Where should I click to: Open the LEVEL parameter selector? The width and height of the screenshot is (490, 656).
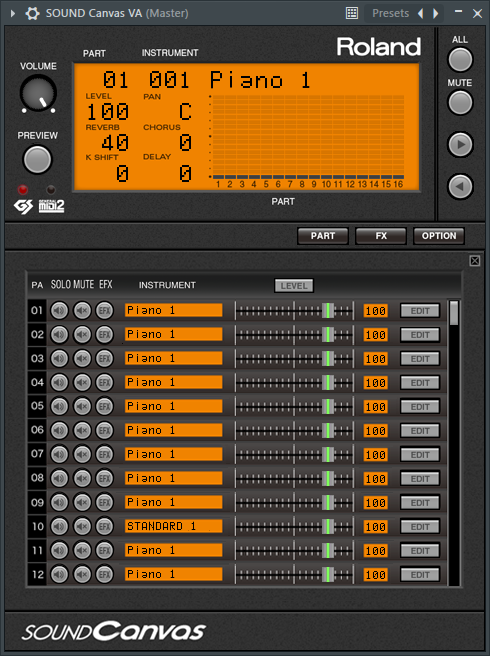(x=294, y=286)
